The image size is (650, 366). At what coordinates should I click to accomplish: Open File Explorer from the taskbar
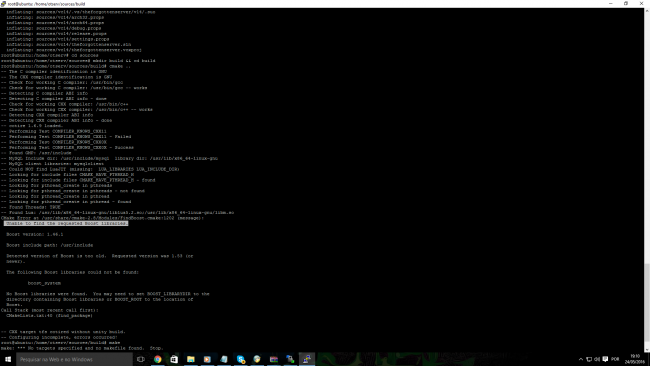coord(191,359)
